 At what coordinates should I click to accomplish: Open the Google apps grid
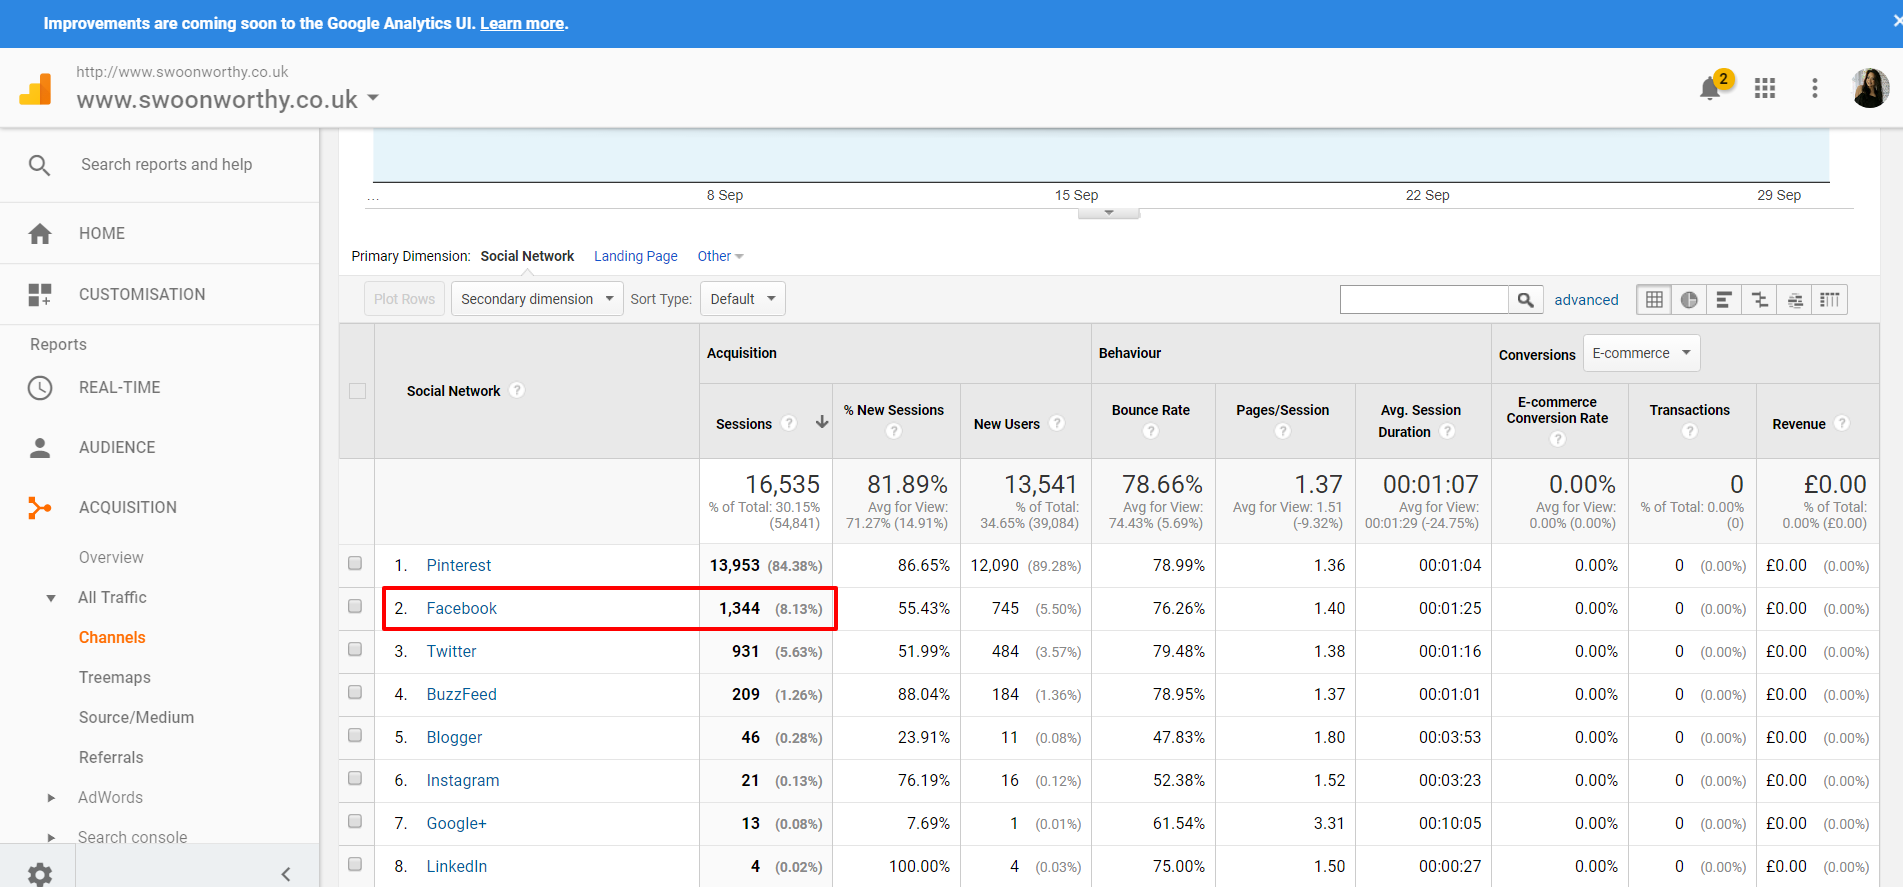(x=1765, y=88)
